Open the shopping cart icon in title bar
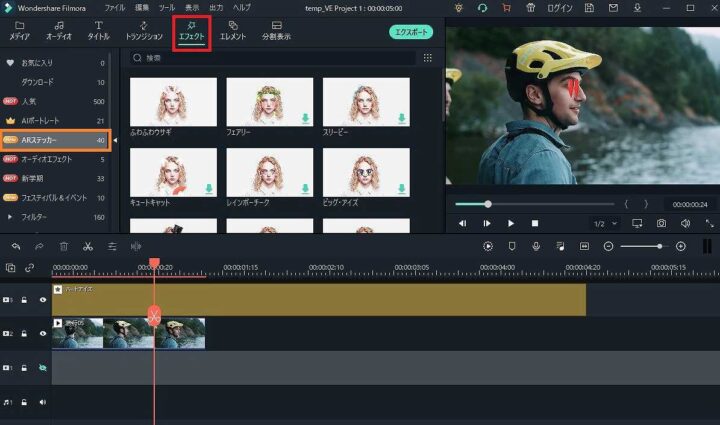This screenshot has width=720, height=425. [x=506, y=8]
